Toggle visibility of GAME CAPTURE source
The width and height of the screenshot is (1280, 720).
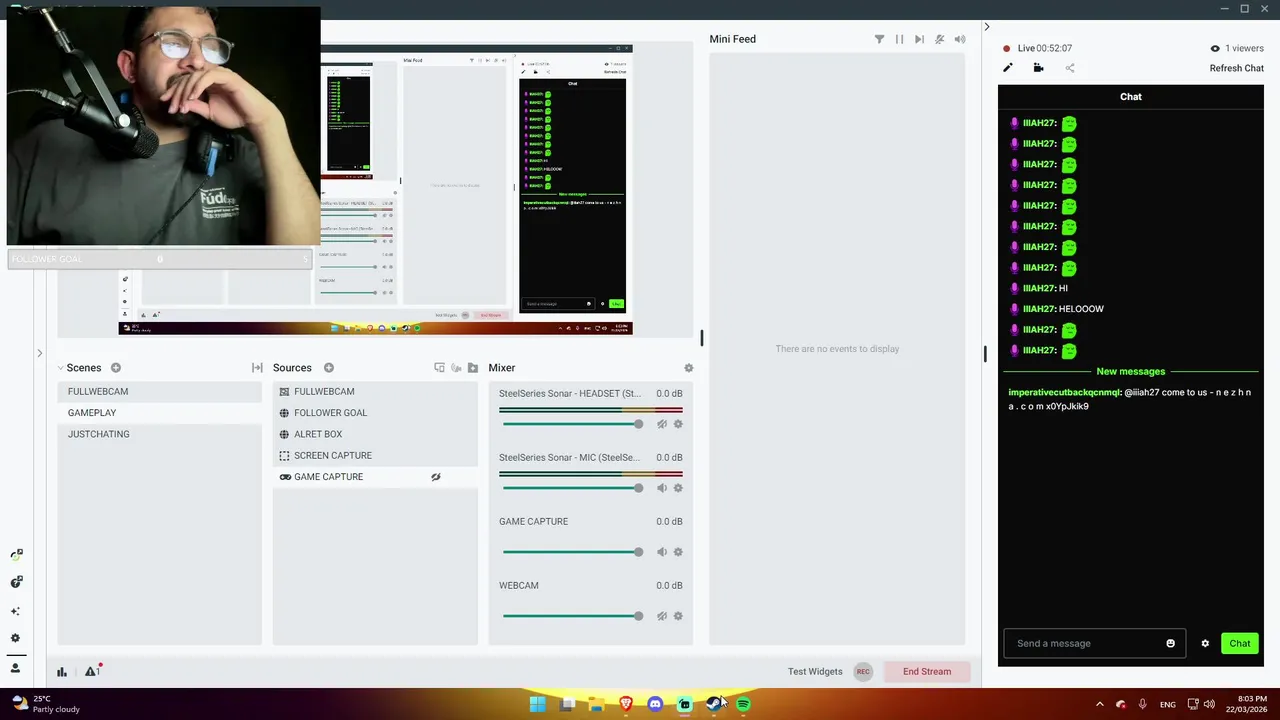coord(436,477)
